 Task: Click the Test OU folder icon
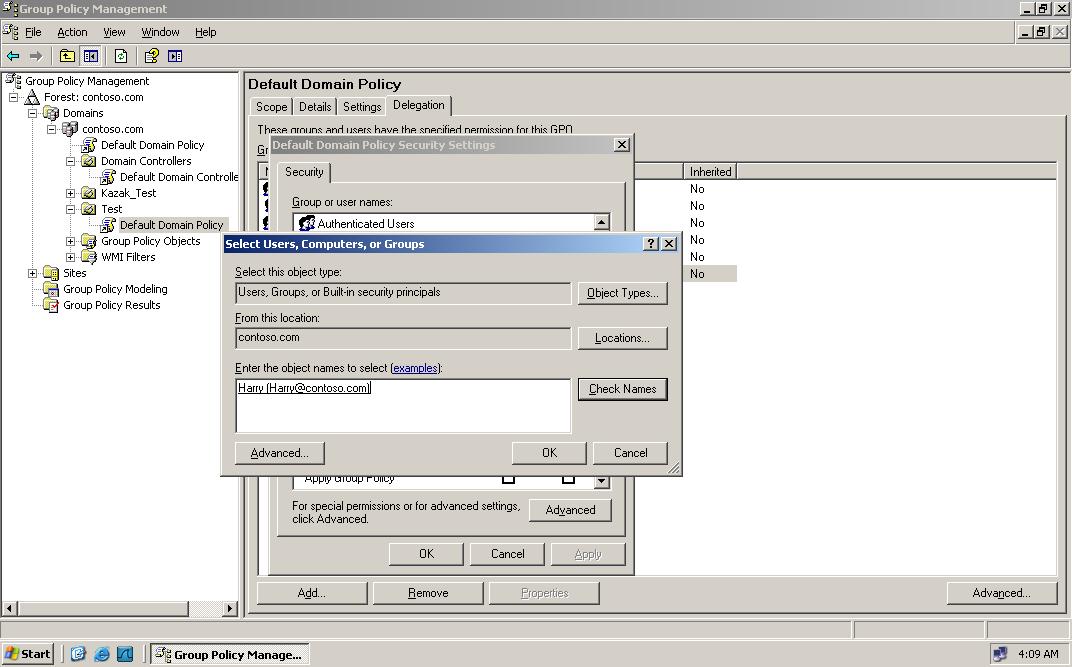[89, 208]
